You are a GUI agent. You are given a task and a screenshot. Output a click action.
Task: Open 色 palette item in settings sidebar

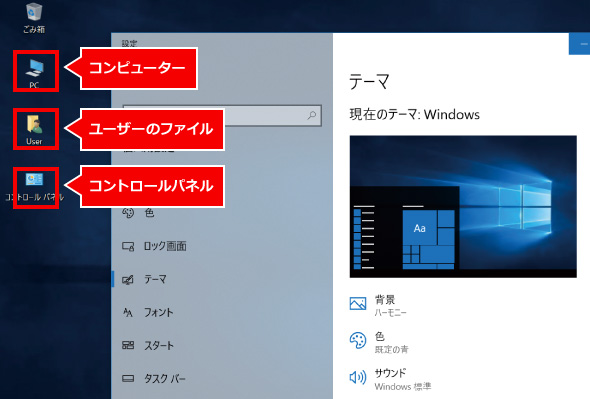[138, 213]
